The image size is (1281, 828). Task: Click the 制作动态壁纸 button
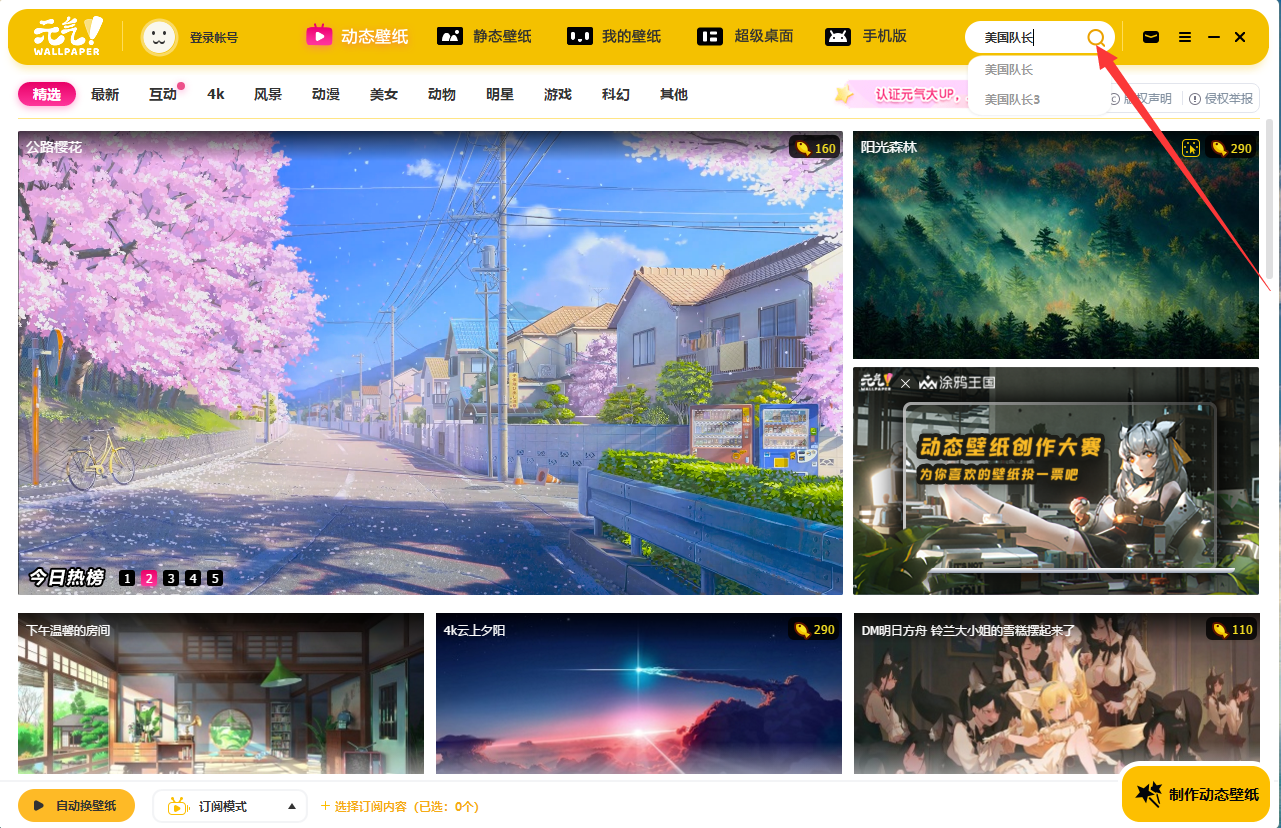(1196, 794)
